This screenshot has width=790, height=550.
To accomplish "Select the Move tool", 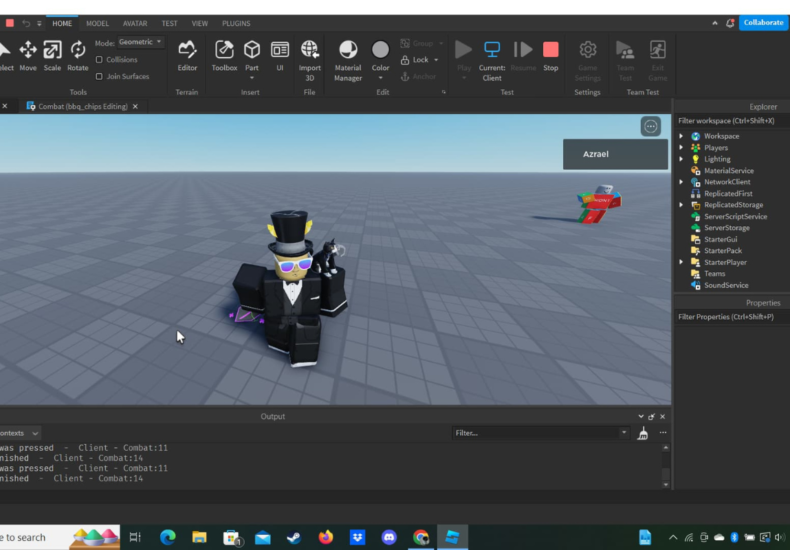I will pyautogui.click(x=28, y=55).
